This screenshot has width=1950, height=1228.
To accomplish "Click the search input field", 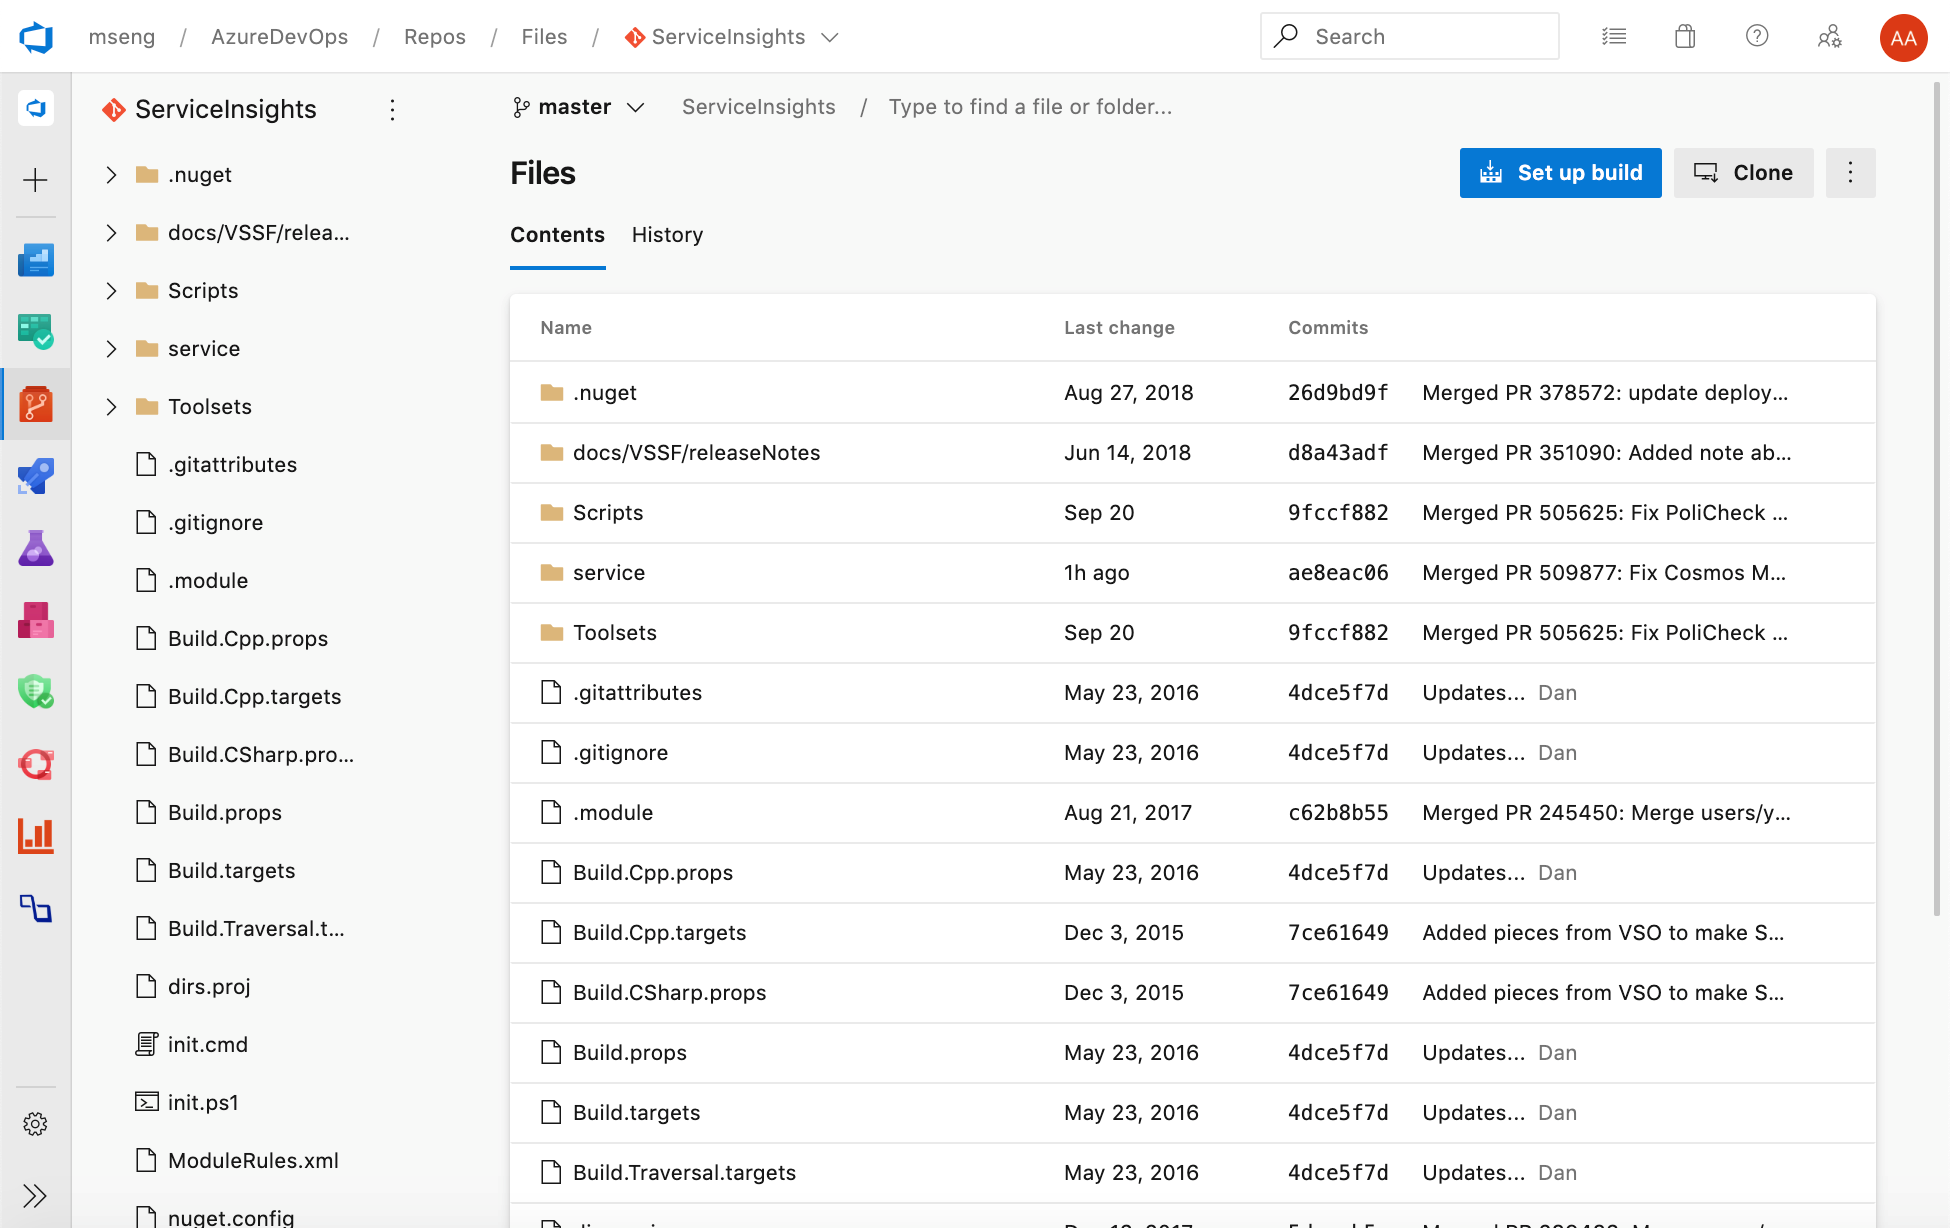I will click(1408, 35).
